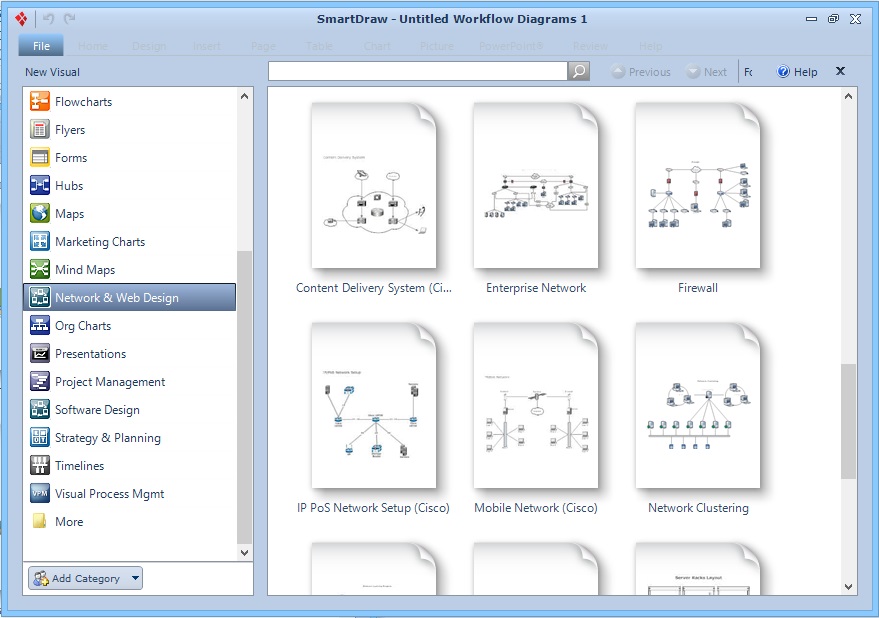Viewport: 879px width, 618px height.
Task: Click the Project Management icon
Action: tap(40, 382)
